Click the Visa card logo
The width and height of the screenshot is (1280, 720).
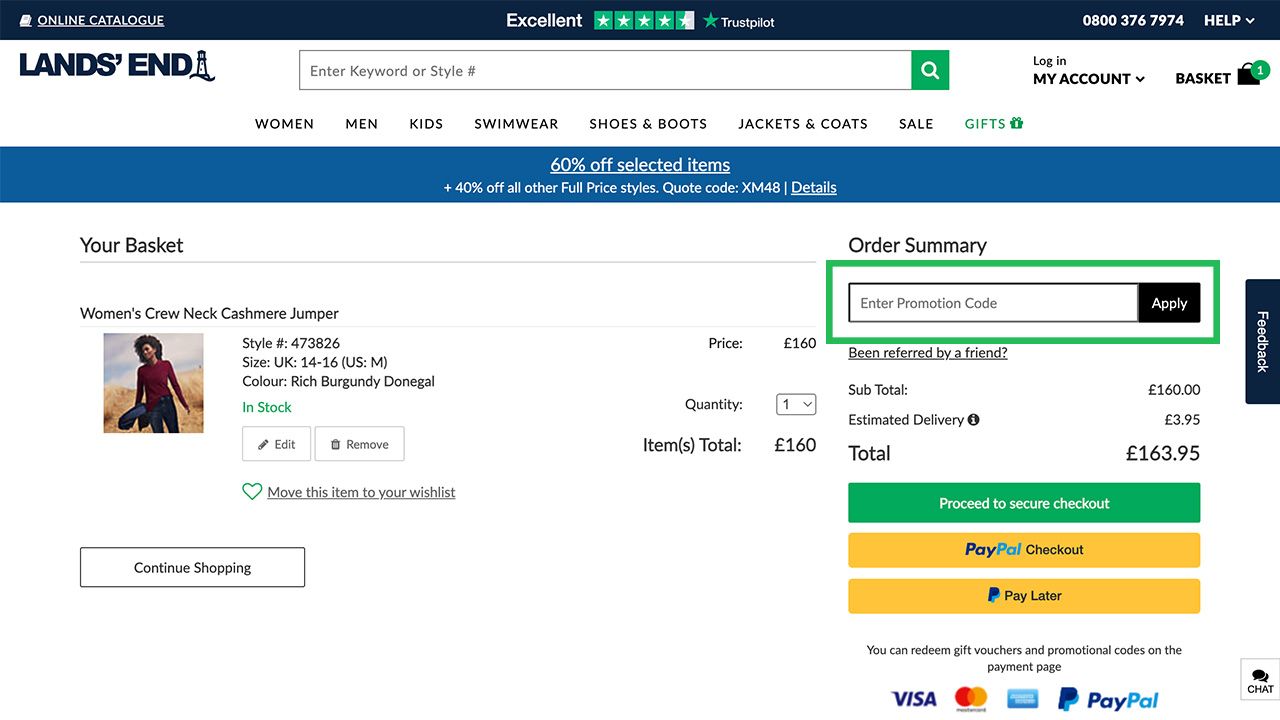pos(914,699)
